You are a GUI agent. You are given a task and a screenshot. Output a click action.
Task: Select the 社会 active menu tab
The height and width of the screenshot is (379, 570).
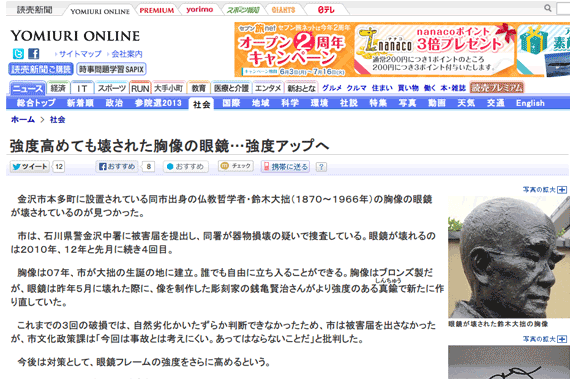point(201,104)
